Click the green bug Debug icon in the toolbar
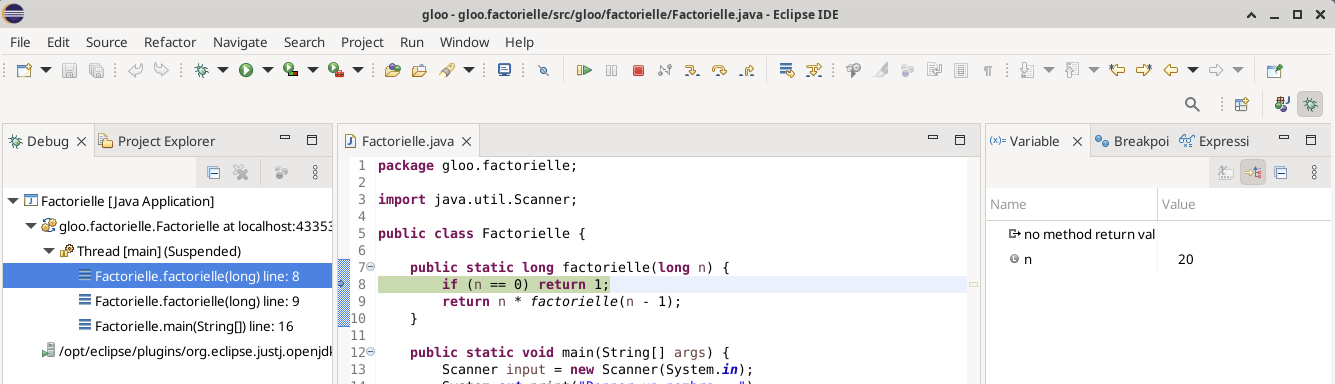Image resolution: width=1335 pixels, height=384 pixels. click(201, 71)
